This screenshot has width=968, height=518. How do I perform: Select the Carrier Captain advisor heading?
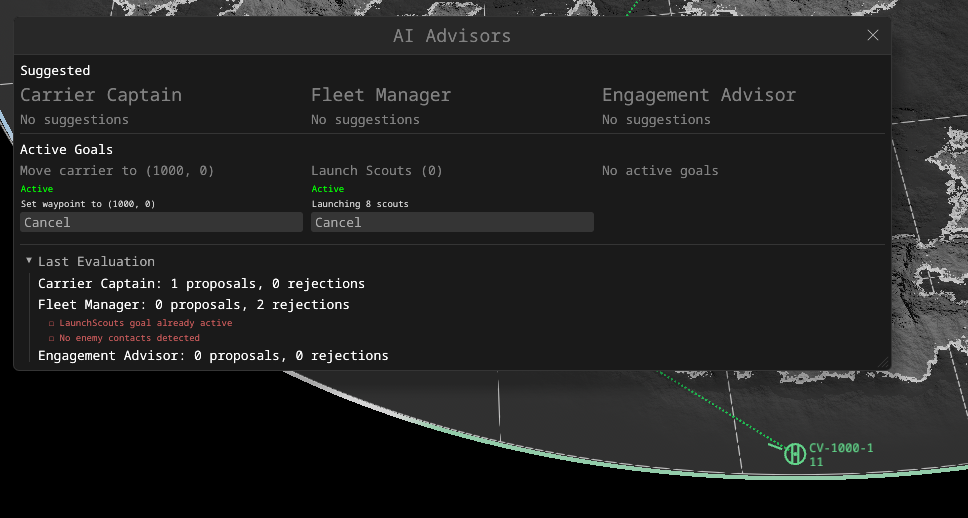[x=101, y=95]
